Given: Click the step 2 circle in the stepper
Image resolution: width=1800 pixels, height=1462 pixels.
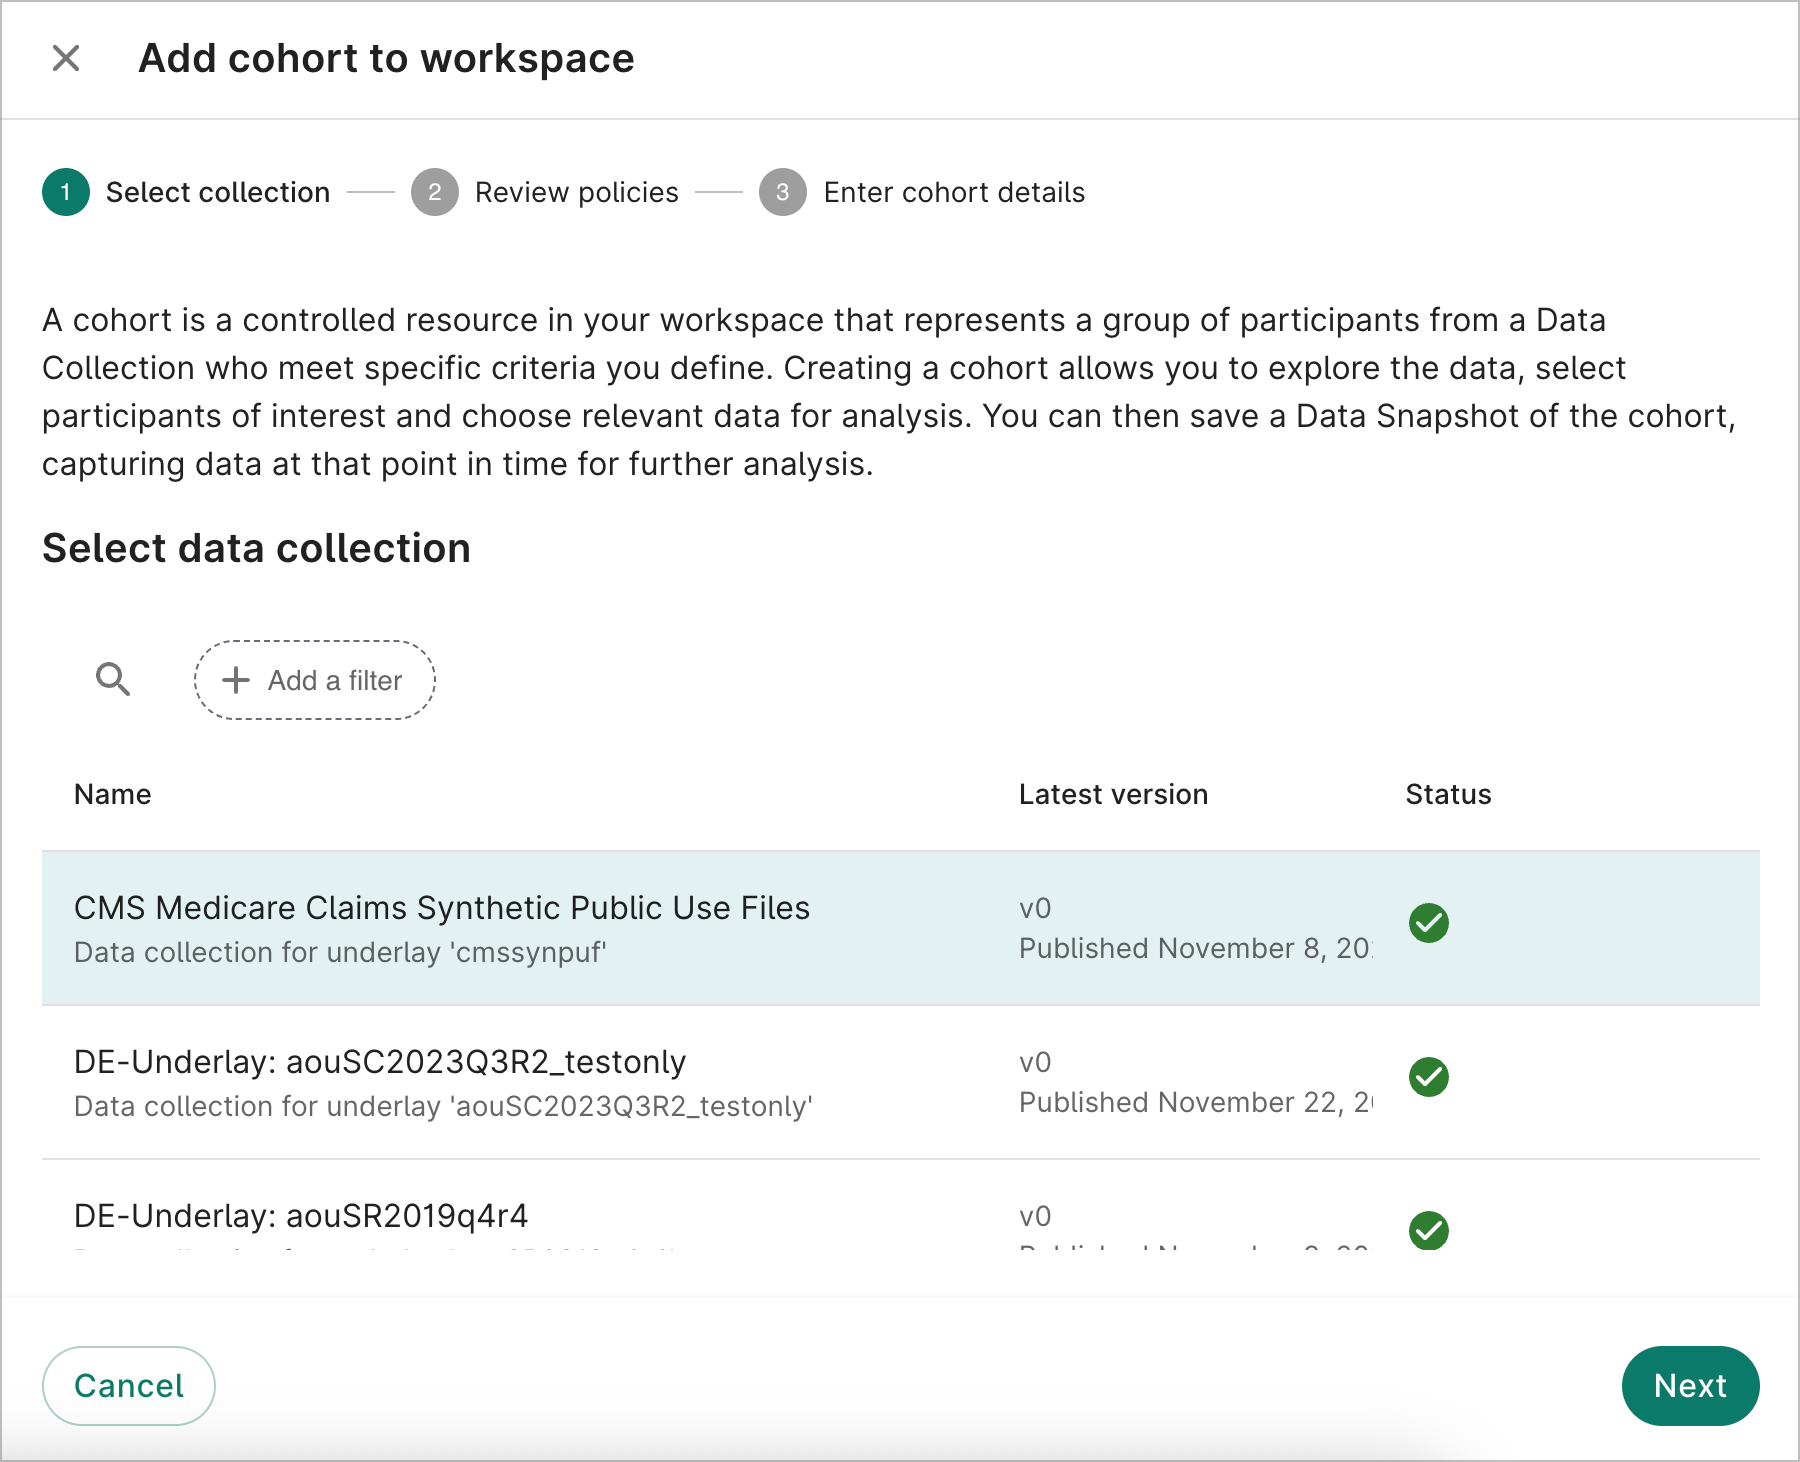Looking at the screenshot, I should (x=434, y=192).
